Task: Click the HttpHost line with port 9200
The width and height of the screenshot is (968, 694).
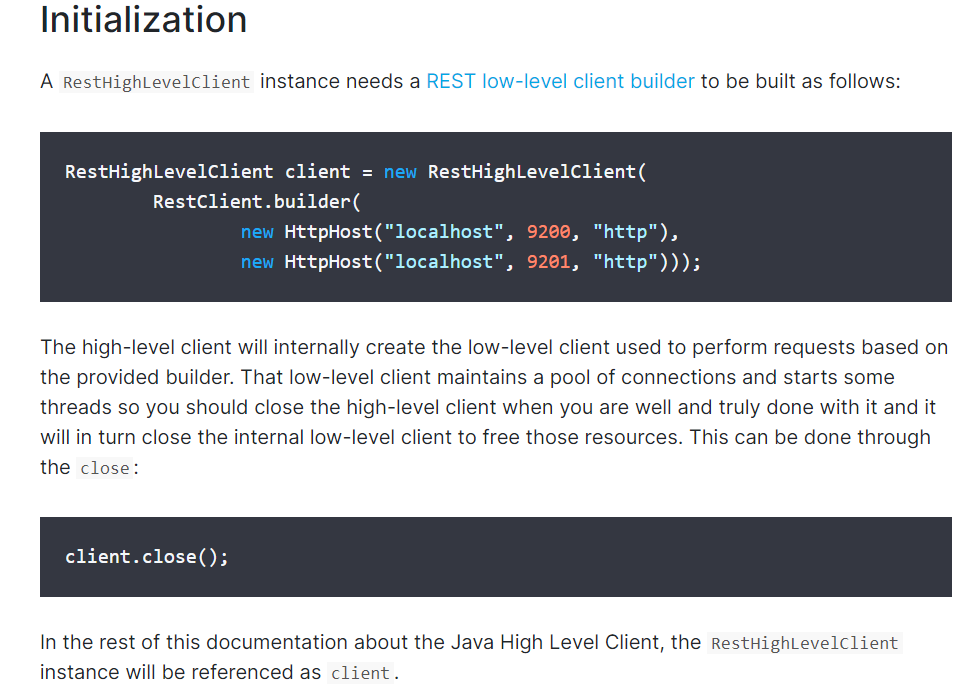Action: click(459, 232)
